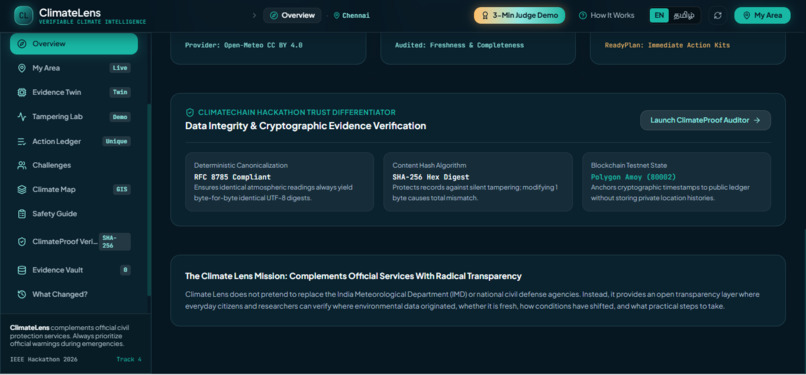Open Action Ledger in the sidebar

click(x=74, y=141)
